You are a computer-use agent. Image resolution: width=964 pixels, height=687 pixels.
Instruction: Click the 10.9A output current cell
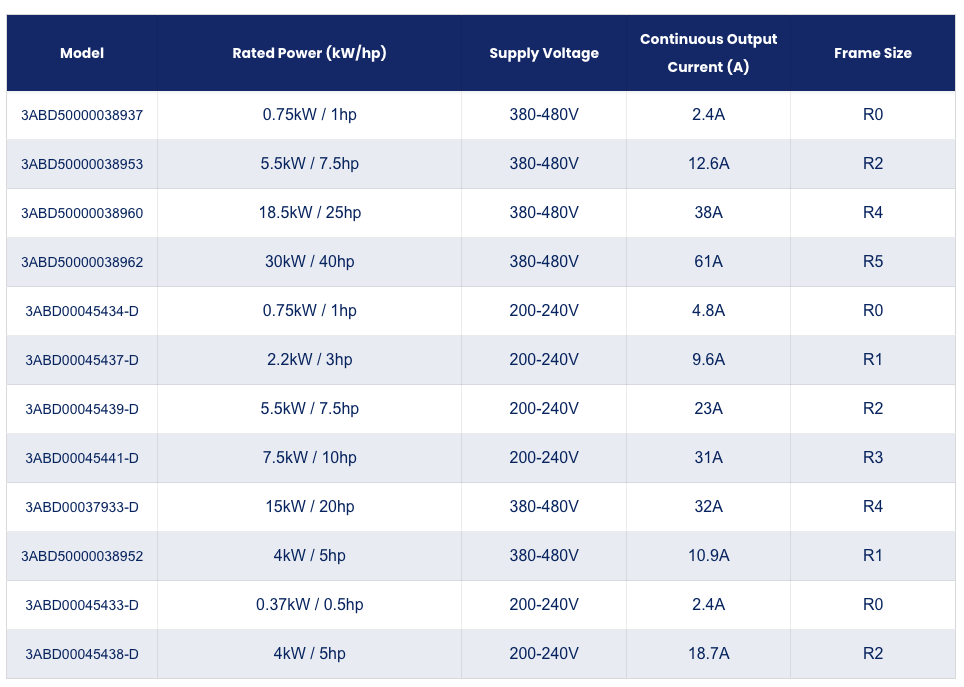pyautogui.click(x=708, y=555)
